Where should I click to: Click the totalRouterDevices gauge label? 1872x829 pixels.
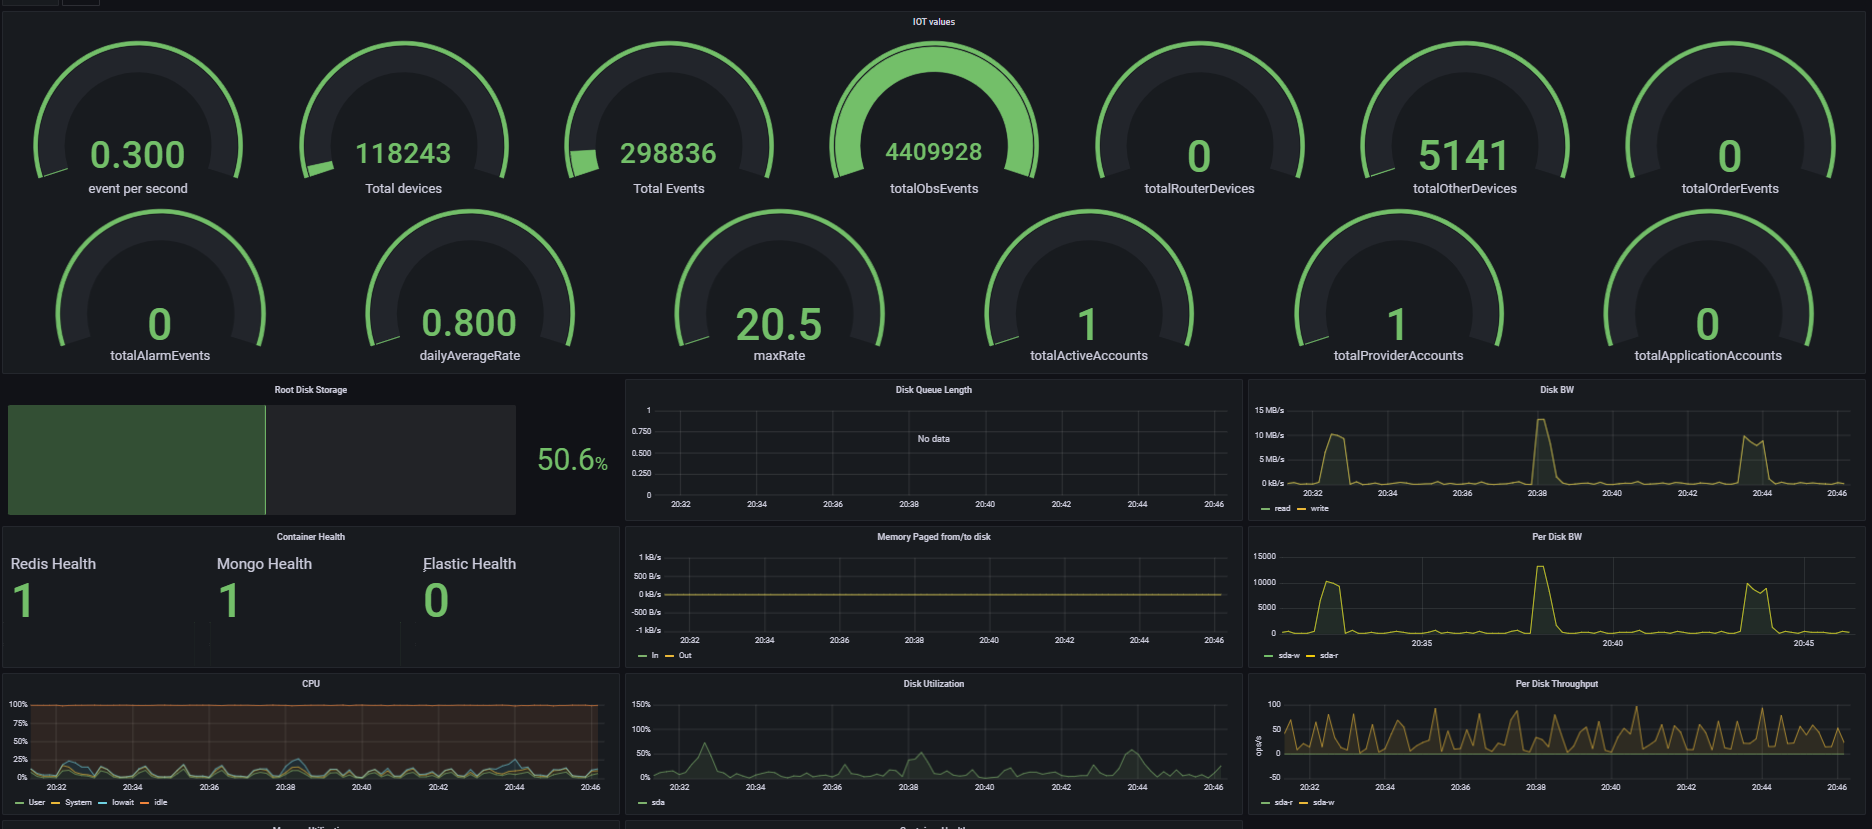point(1199,189)
